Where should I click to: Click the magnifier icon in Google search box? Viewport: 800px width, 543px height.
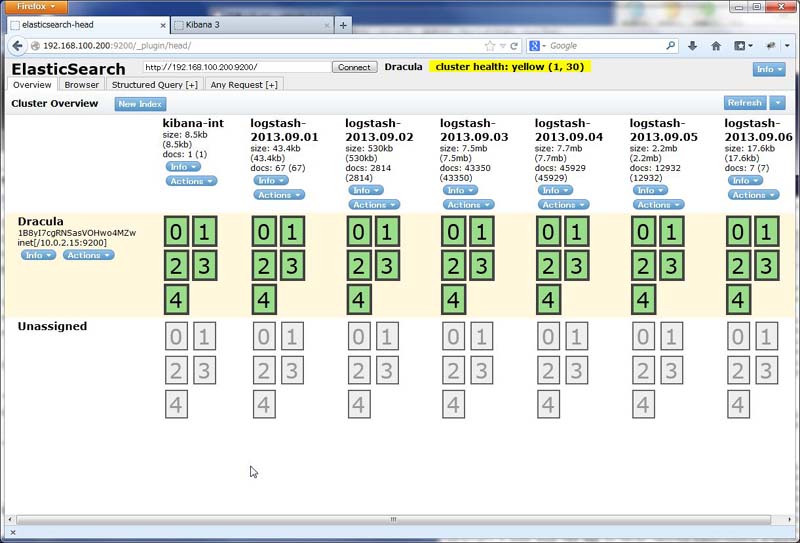[x=671, y=45]
